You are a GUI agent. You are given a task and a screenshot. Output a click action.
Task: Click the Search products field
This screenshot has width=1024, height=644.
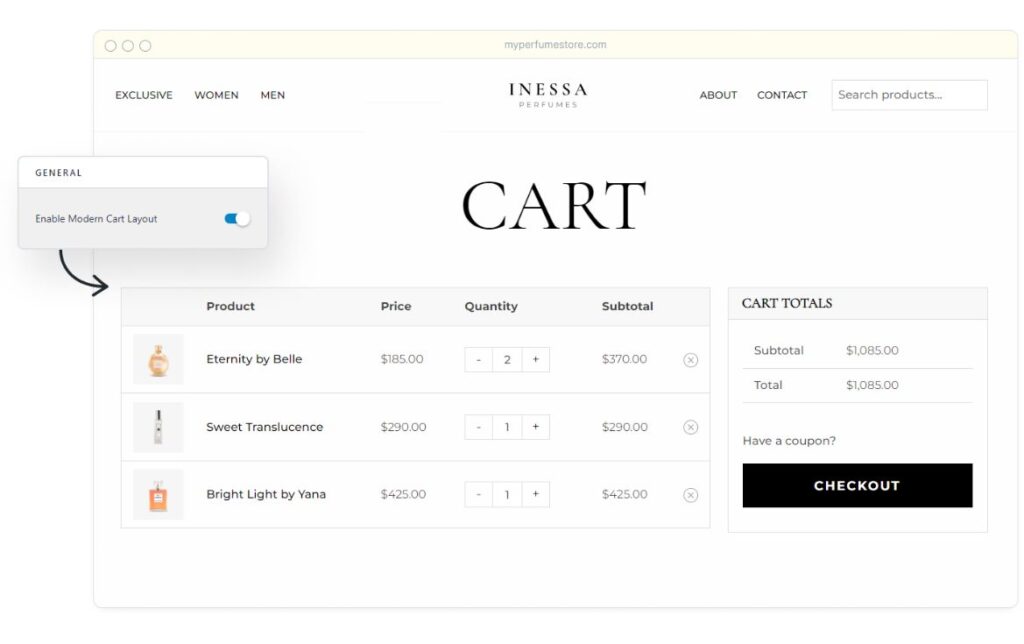(x=908, y=95)
